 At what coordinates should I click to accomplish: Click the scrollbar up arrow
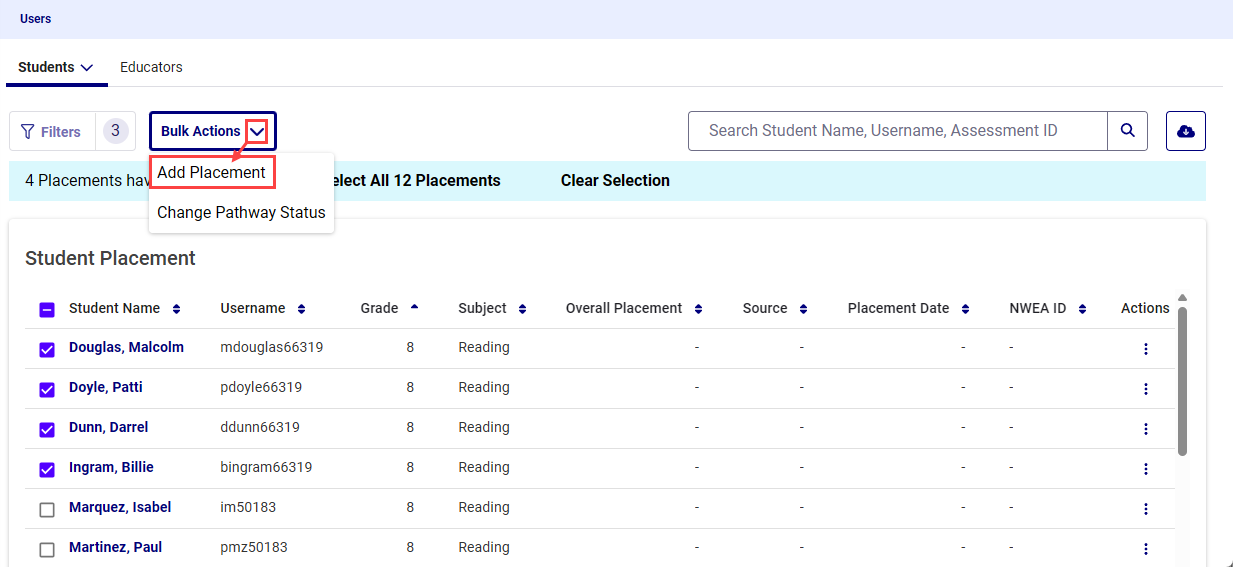pos(1182,298)
